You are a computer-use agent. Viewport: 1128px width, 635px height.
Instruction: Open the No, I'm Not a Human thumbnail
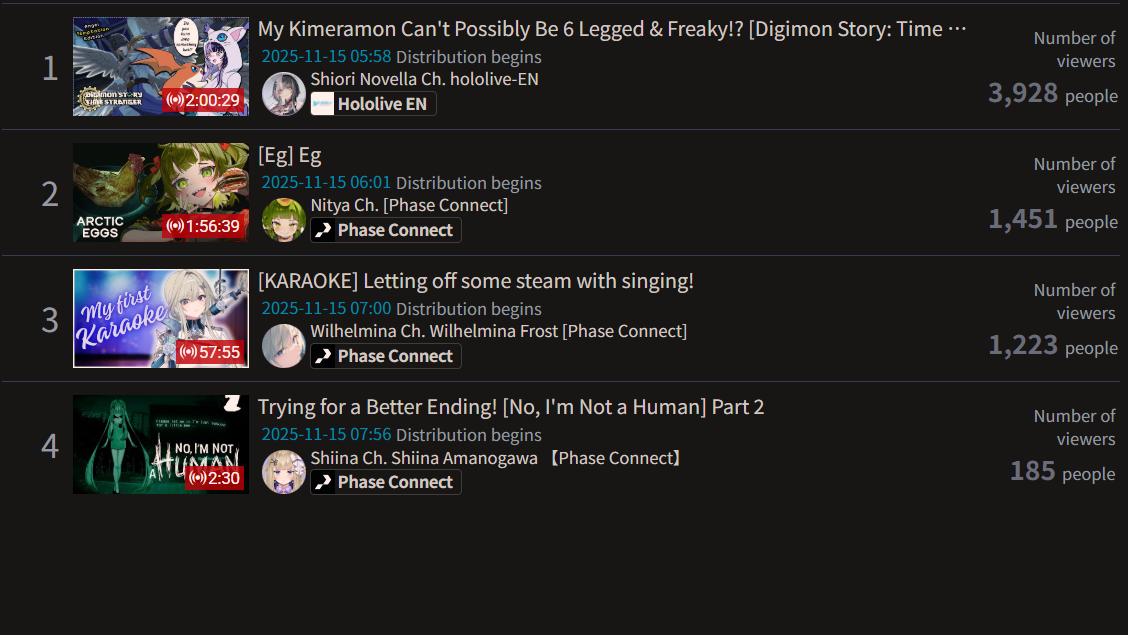tap(161, 444)
